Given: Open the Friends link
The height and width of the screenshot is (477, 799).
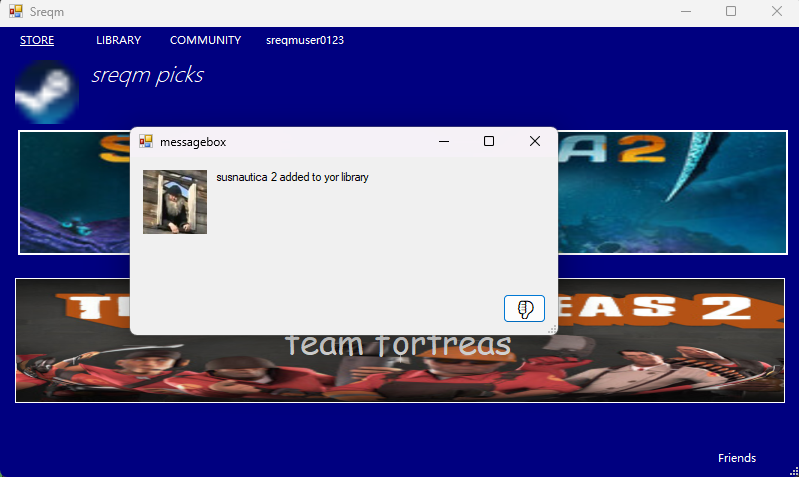Looking at the screenshot, I should pos(737,458).
